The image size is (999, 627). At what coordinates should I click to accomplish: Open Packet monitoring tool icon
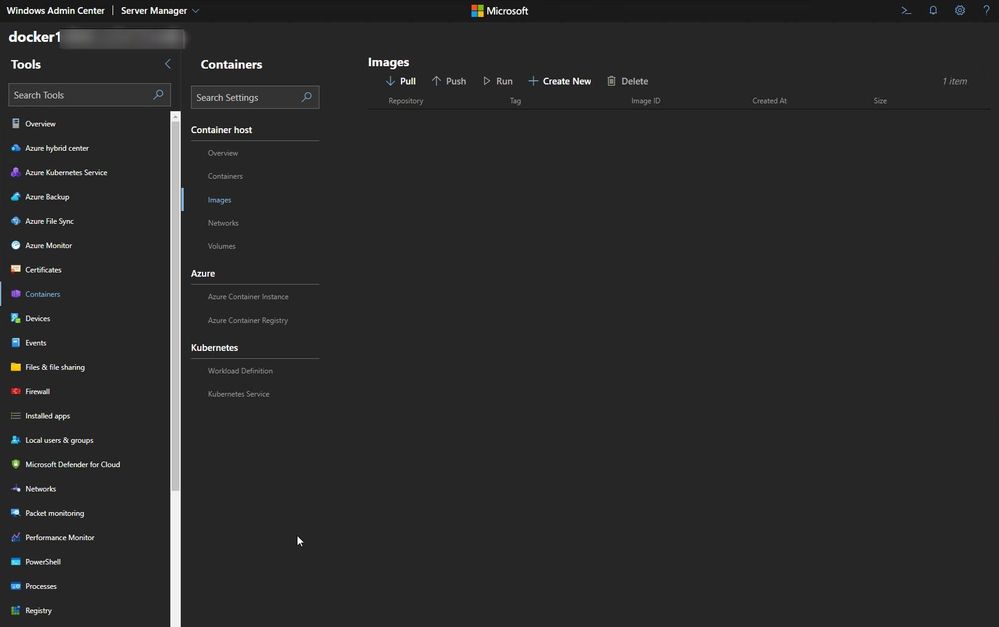tap(16, 513)
